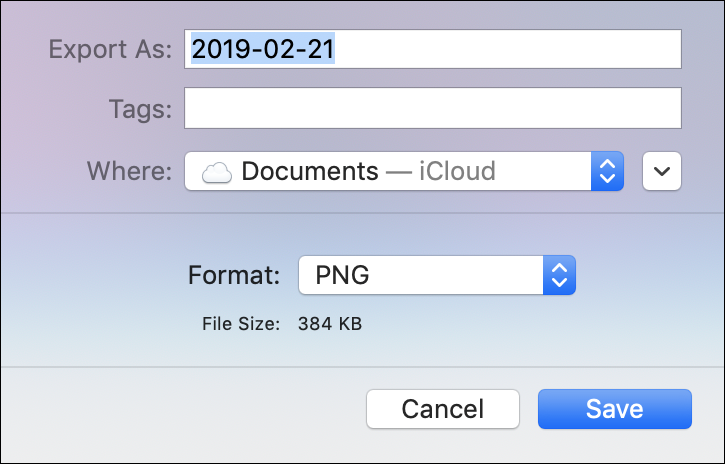Click the blue arrows on the Where popup
Screen dimensions: 725x464
pyautogui.click(x=607, y=171)
